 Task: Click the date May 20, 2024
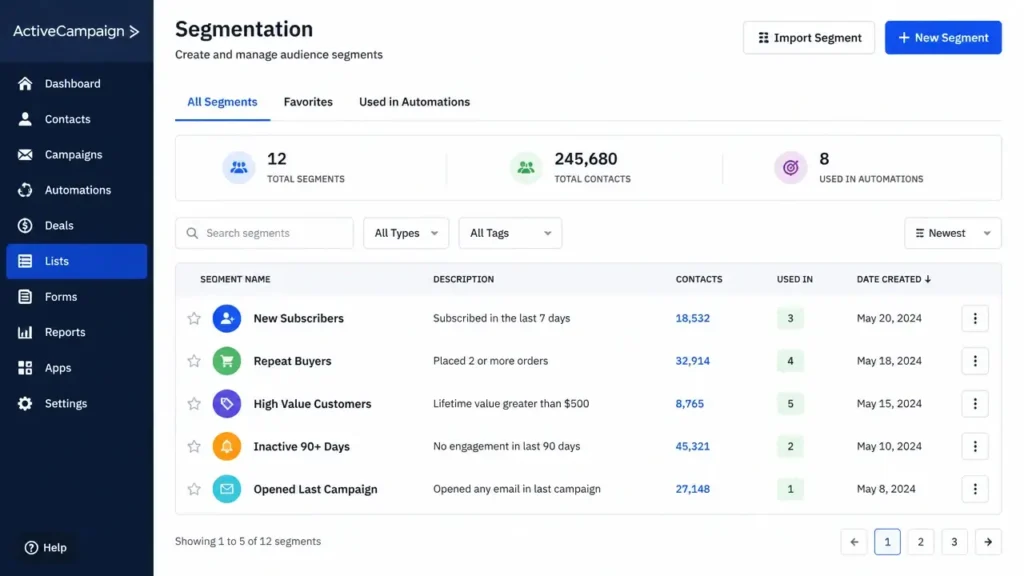coord(889,318)
